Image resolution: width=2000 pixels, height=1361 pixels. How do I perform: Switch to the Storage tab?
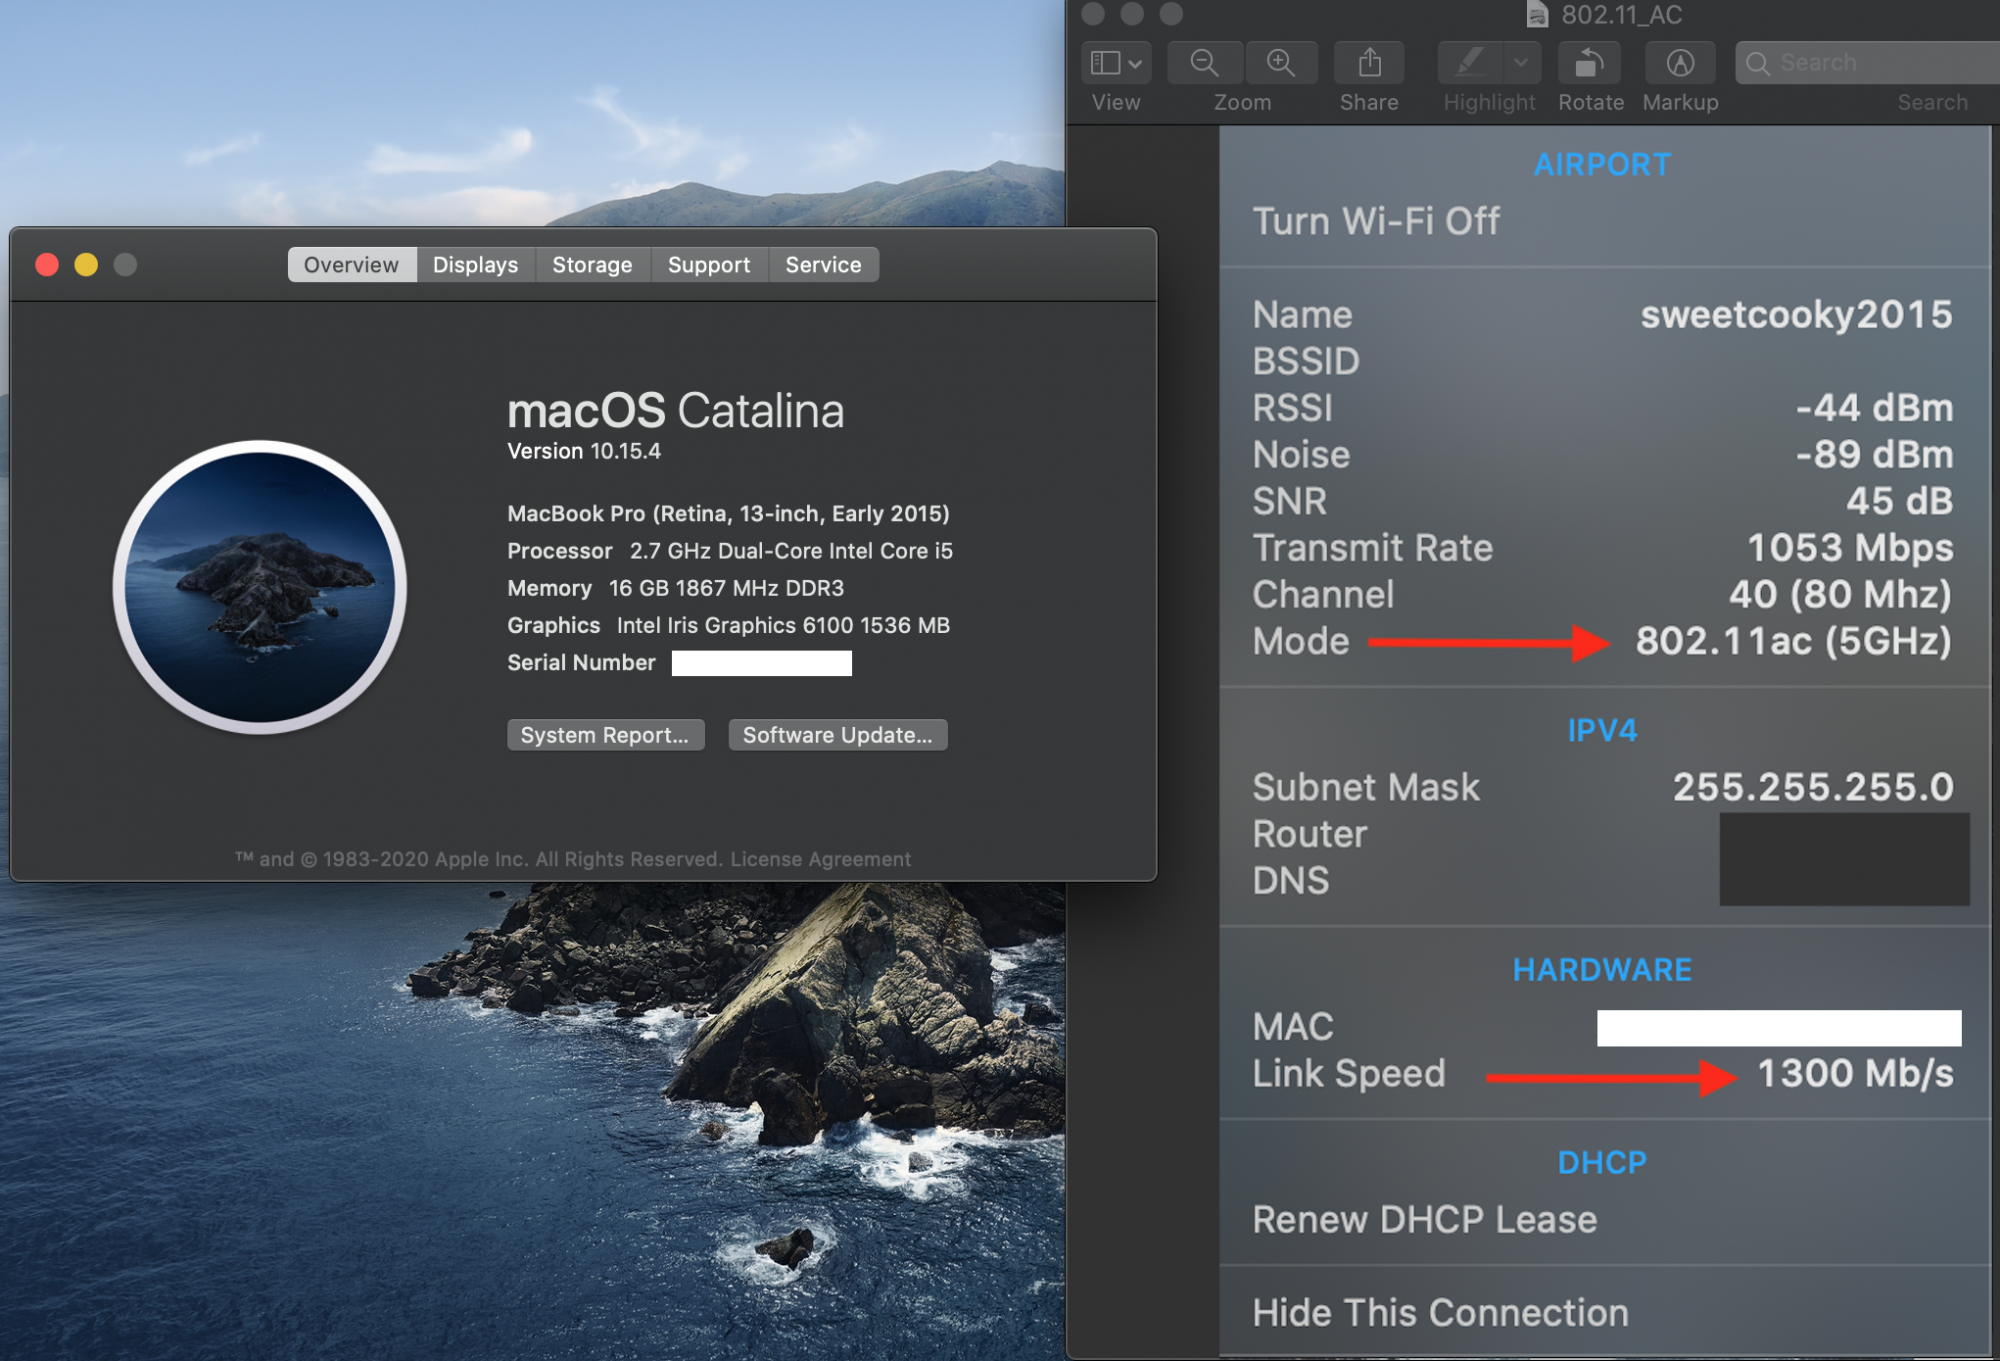[592, 265]
